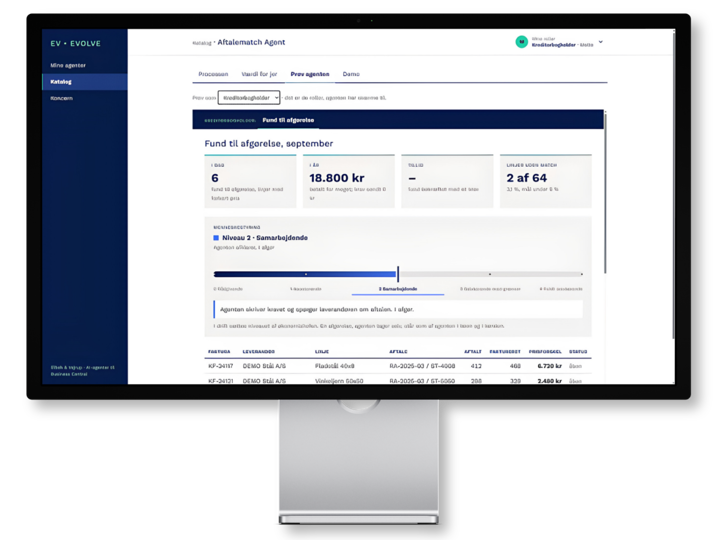720x540 pixels.
Task: Click the Leverandør column header
Action: click(x=259, y=352)
